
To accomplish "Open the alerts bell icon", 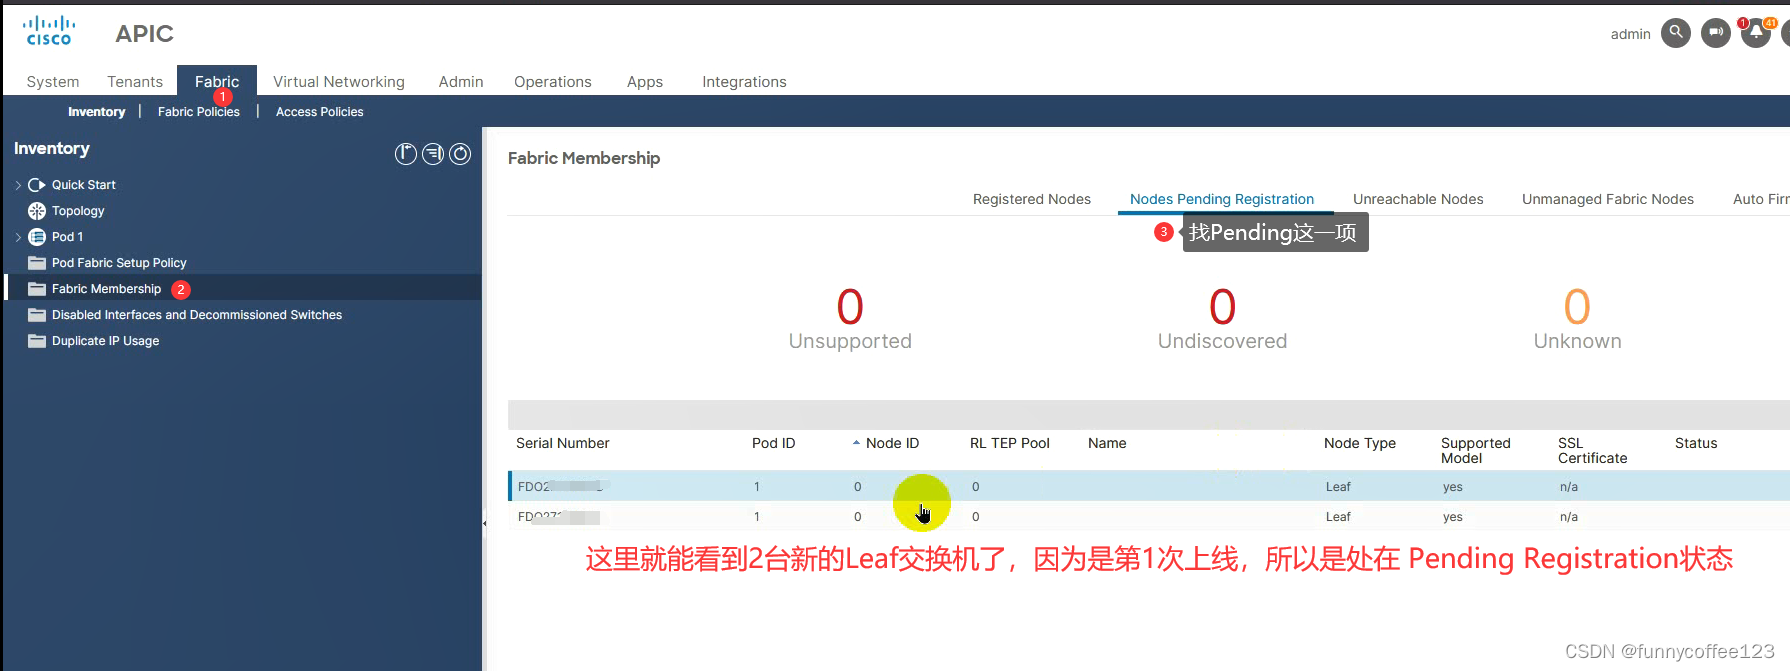I will (x=1756, y=33).
